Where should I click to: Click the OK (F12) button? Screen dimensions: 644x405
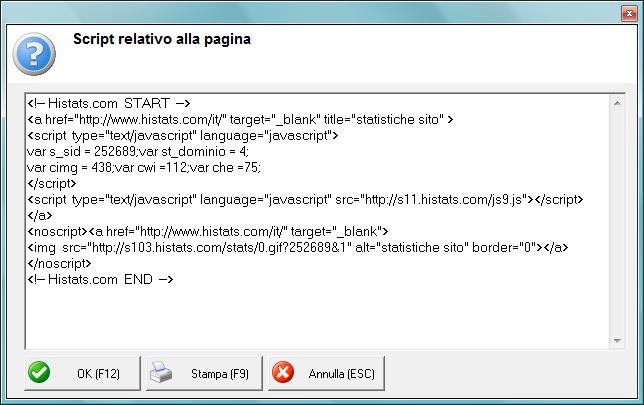(82, 373)
